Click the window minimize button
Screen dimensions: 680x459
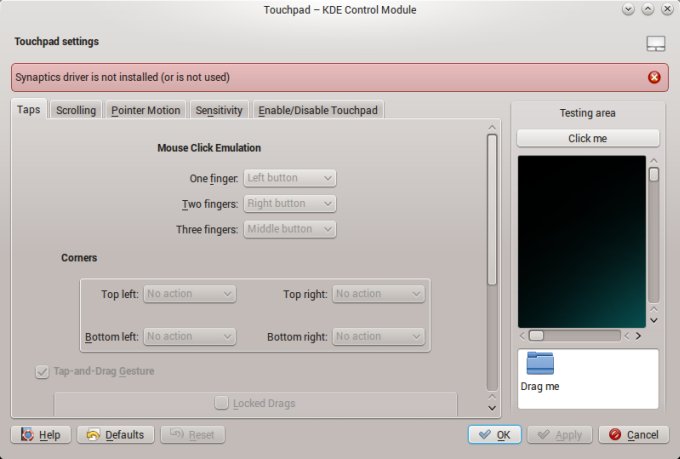(x=628, y=10)
